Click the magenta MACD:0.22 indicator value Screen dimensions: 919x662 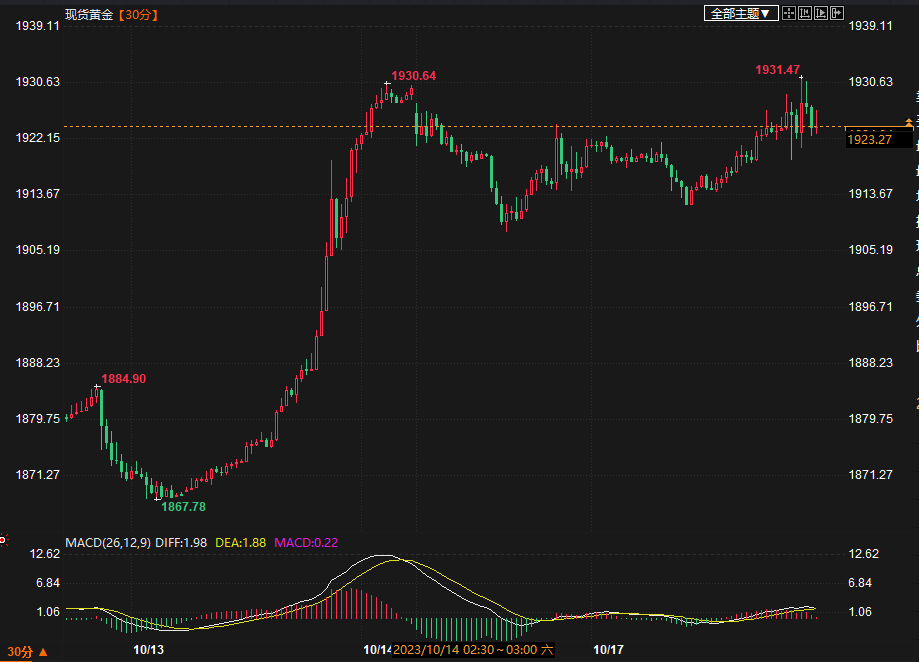click(306, 543)
